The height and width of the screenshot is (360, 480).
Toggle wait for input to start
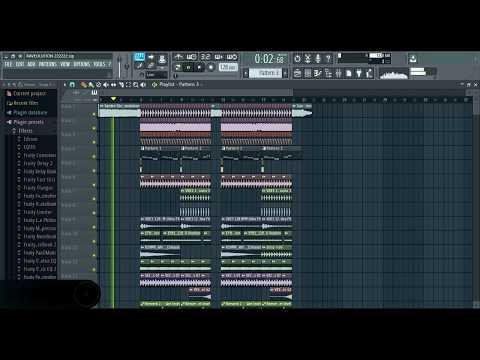(191, 57)
